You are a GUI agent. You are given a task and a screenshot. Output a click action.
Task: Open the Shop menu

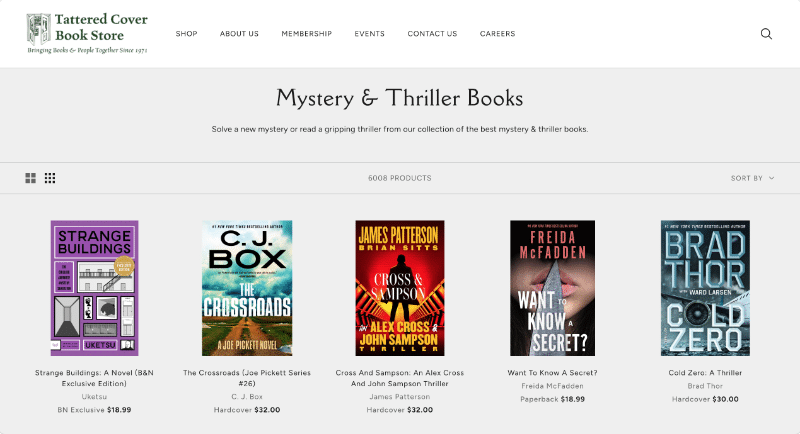pyautogui.click(x=186, y=34)
